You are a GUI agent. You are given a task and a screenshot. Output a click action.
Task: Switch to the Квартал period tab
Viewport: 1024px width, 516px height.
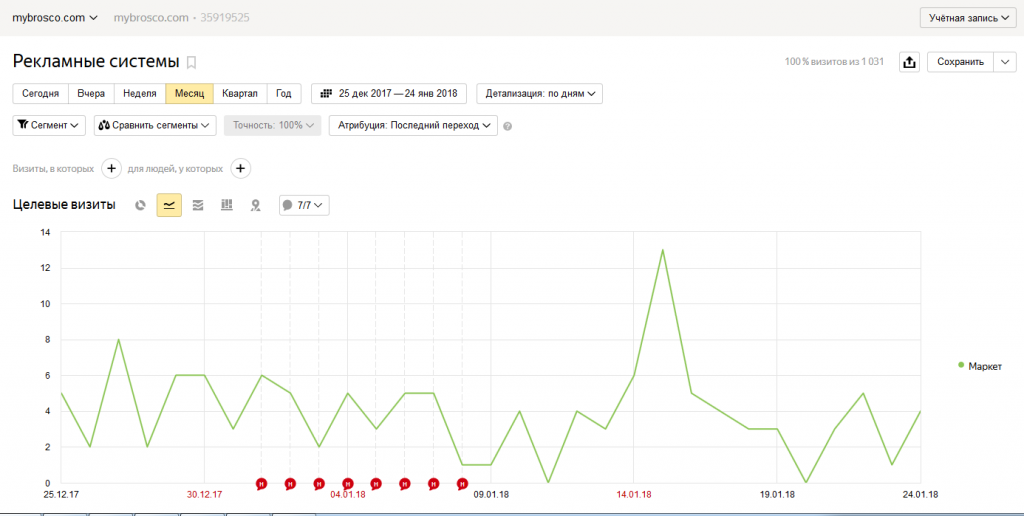point(240,94)
